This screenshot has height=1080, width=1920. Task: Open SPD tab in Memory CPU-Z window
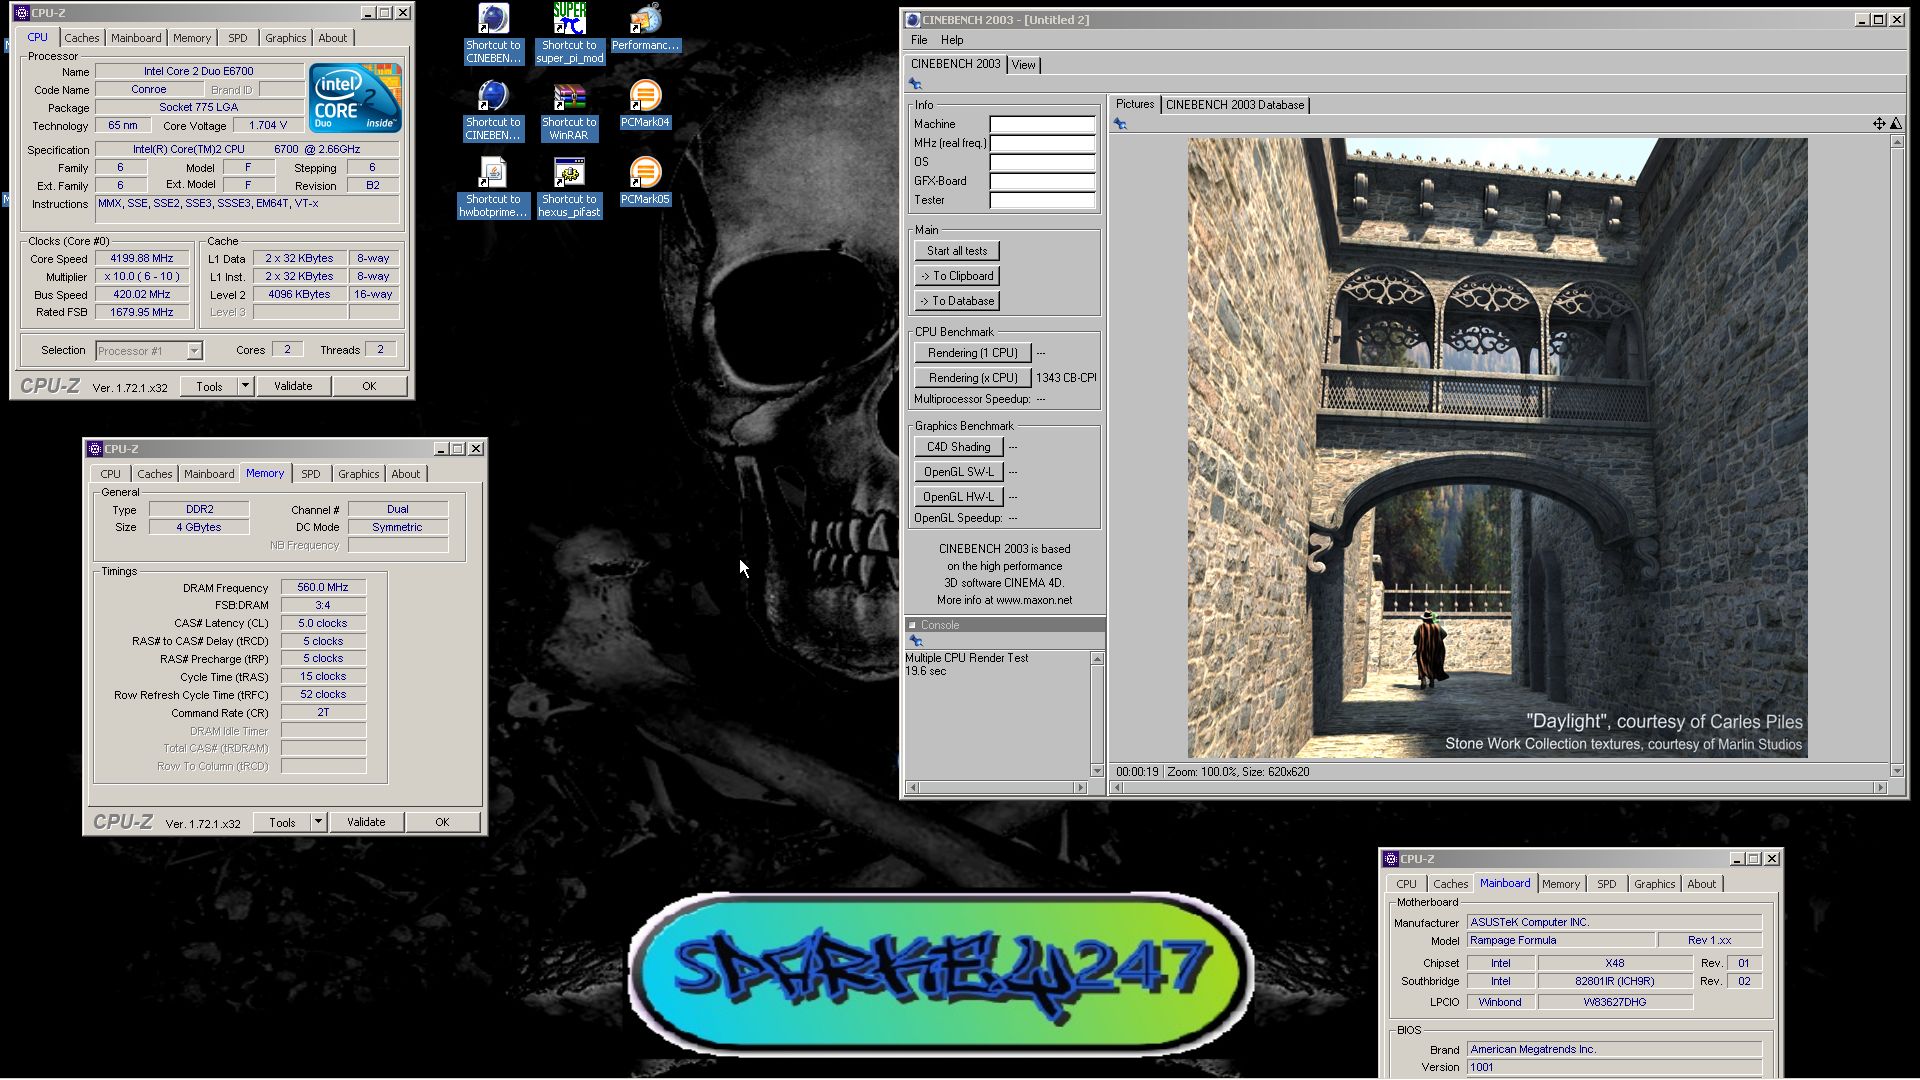tap(311, 474)
